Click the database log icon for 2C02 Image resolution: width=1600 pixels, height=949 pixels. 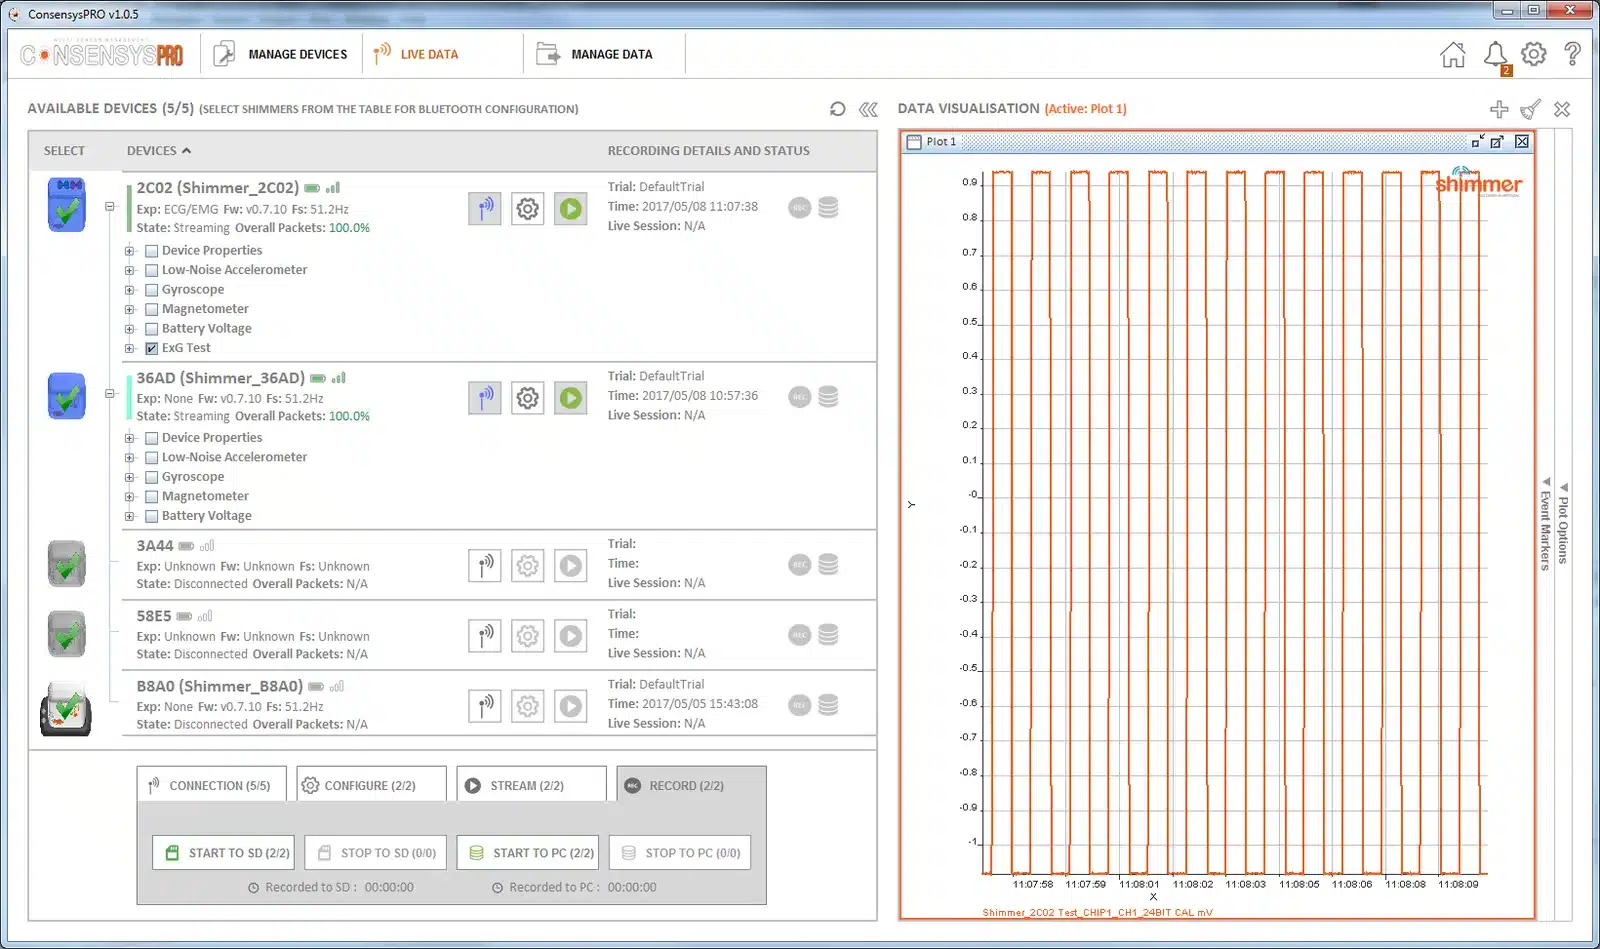point(828,207)
